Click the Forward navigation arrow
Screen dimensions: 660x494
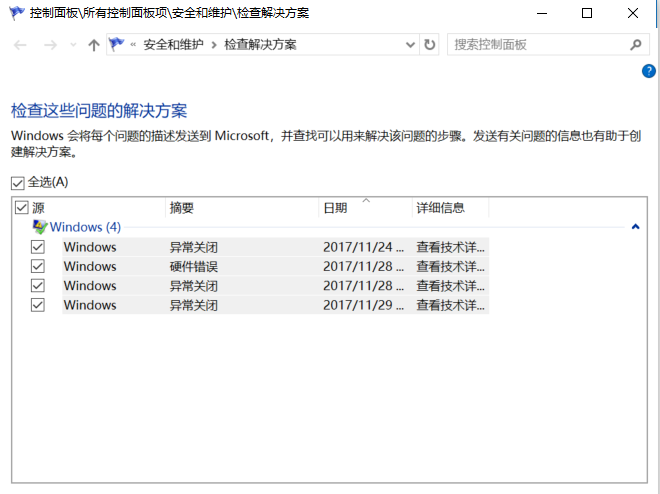click(x=50, y=45)
